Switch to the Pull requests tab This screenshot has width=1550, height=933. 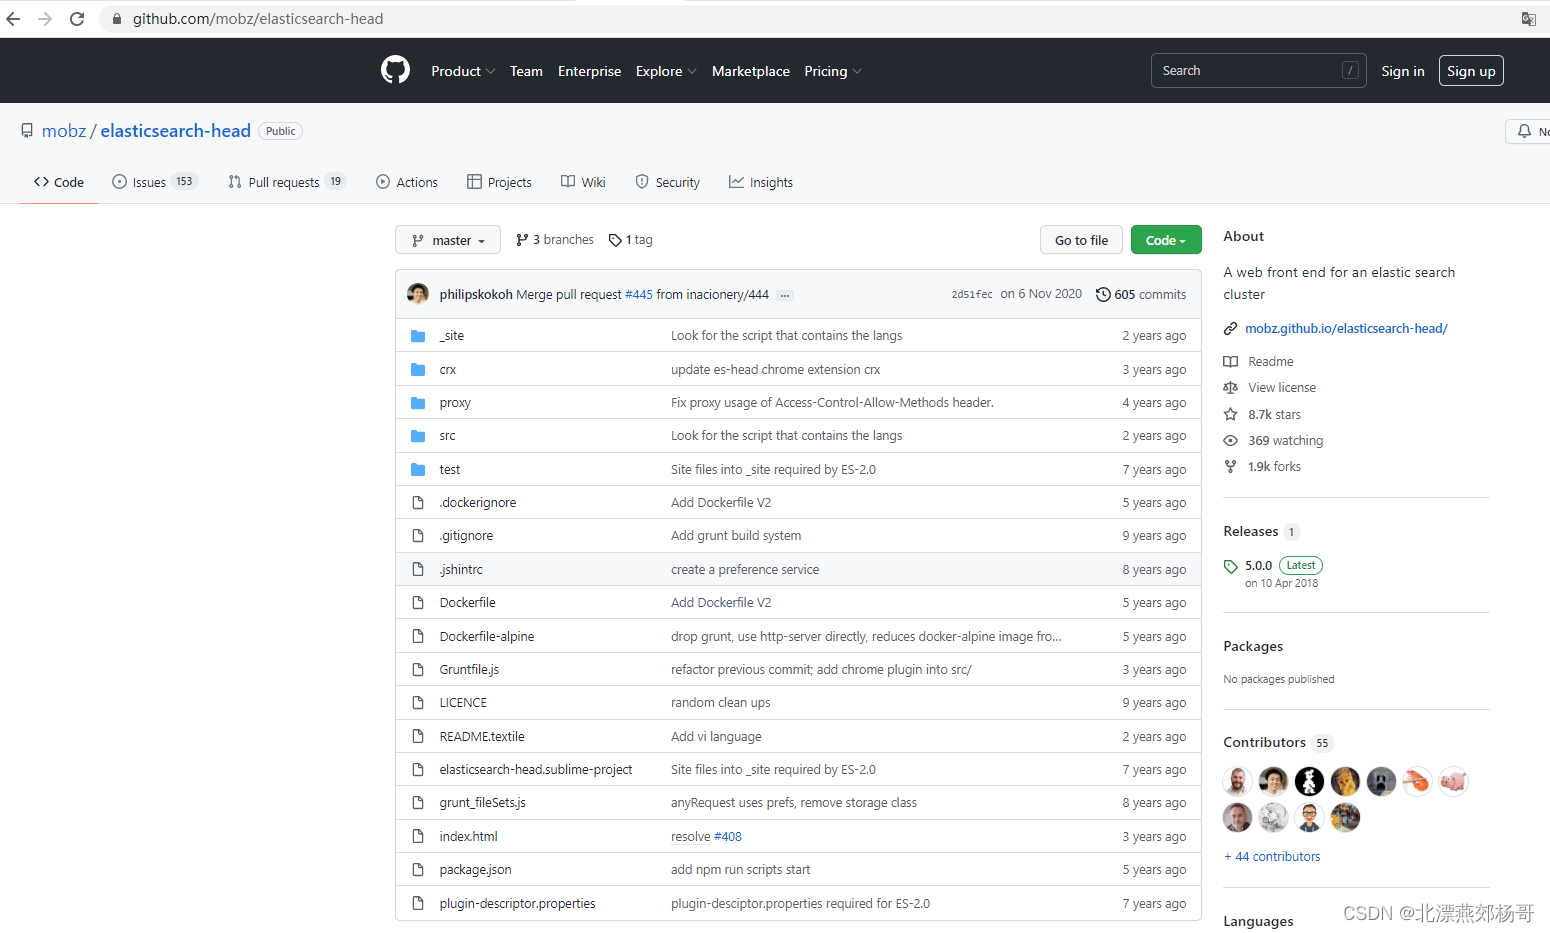click(x=287, y=182)
